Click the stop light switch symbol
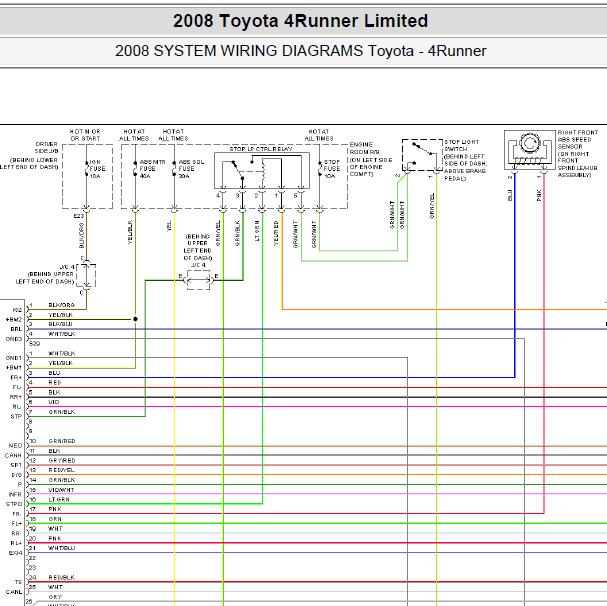This screenshot has height=606, width=607. tap(422, 155)
